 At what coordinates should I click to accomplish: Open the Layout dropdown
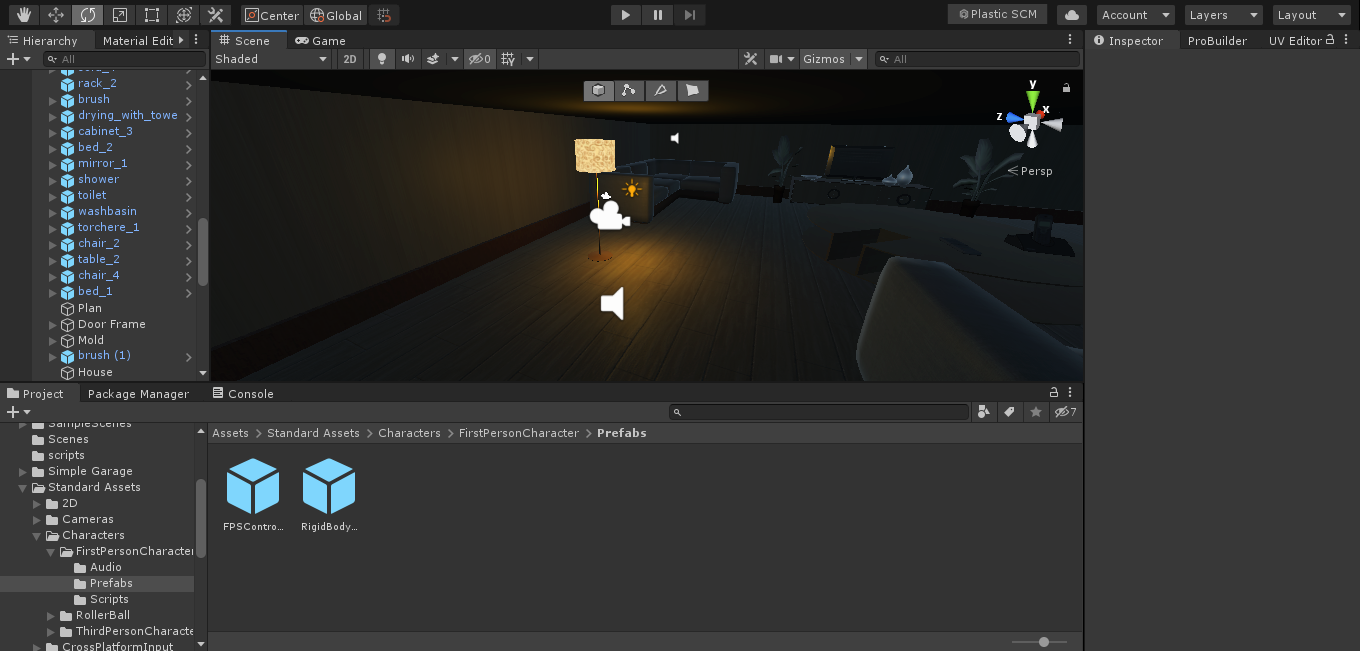[x=1312, y=15]
